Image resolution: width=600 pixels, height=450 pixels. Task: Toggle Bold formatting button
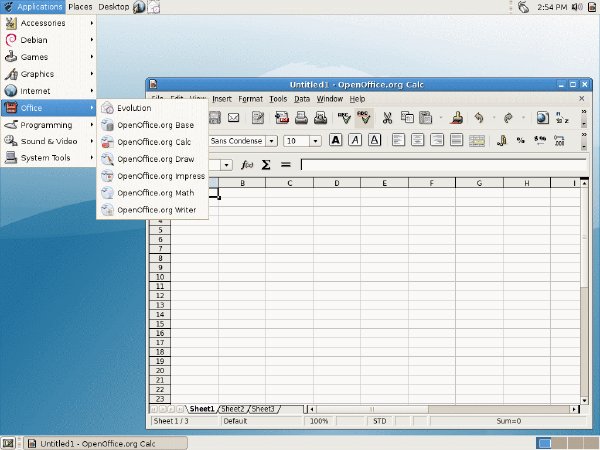tap(336, 140)
